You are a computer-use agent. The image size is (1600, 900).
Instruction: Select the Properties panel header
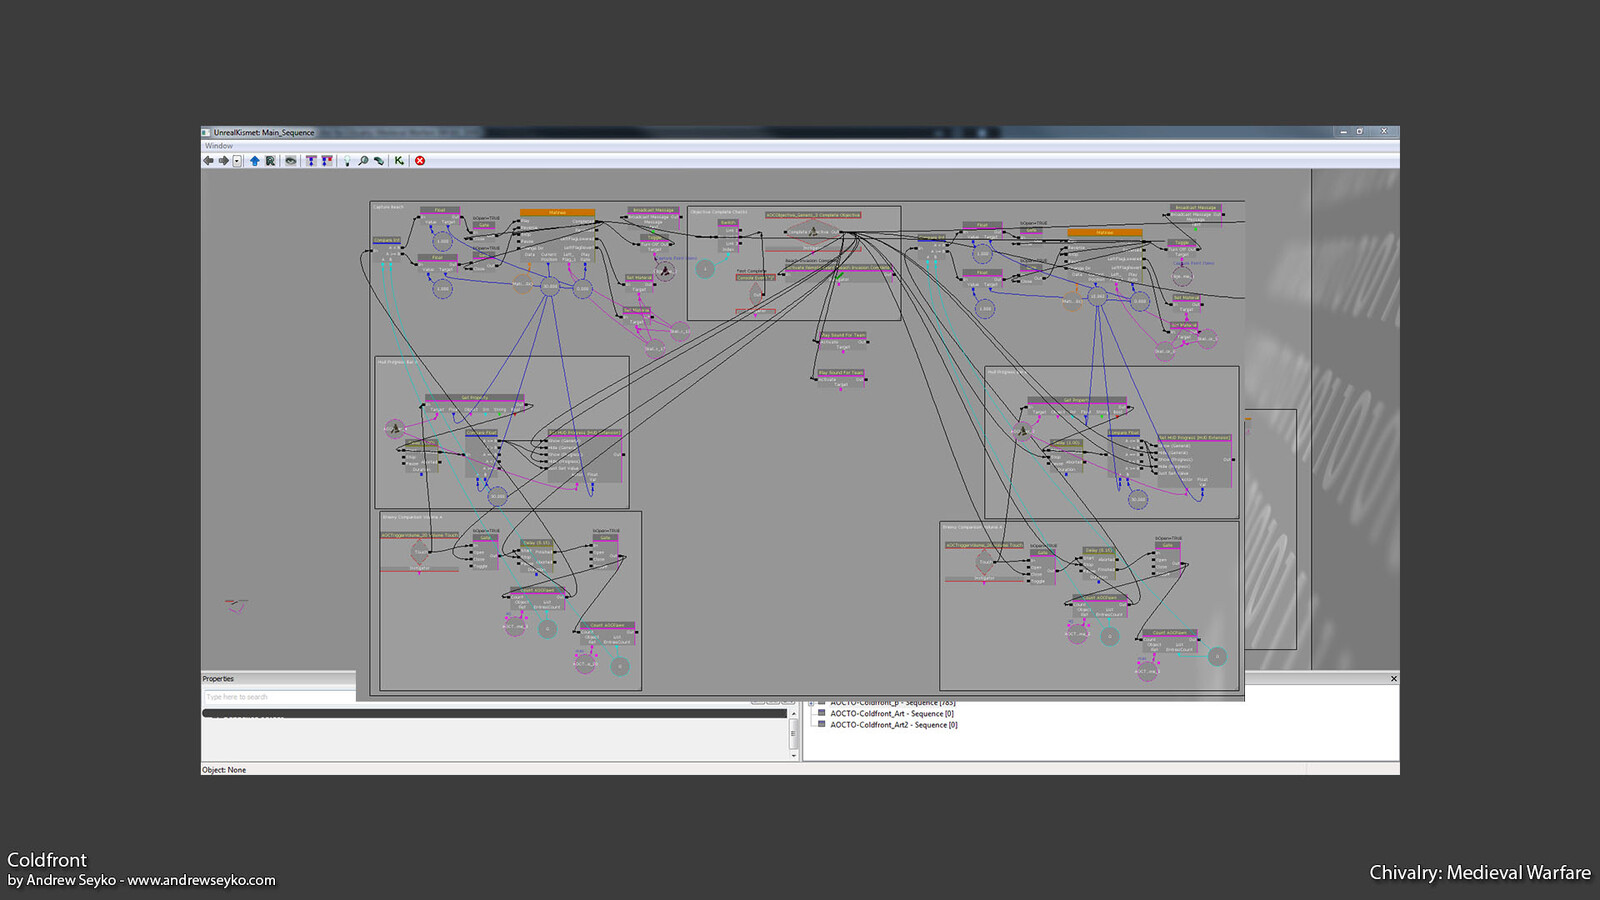tap(278, 679)
